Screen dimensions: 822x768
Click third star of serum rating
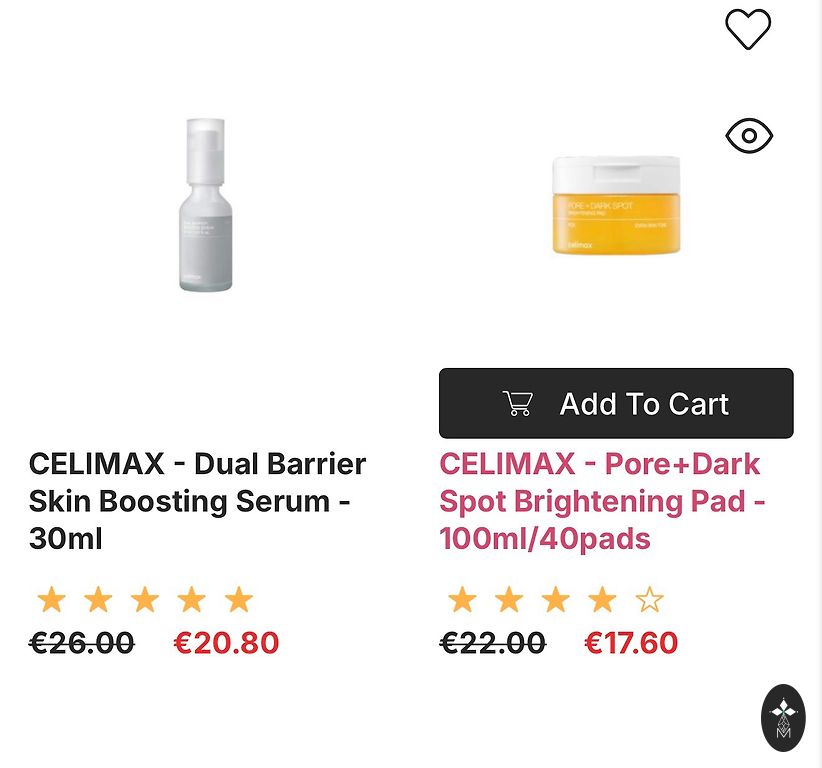tap(145, 600)
